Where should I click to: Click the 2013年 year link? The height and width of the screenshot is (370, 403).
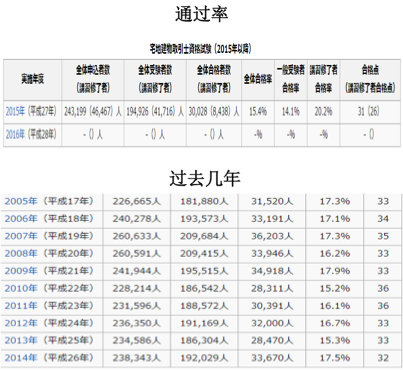tap(21, 340)
